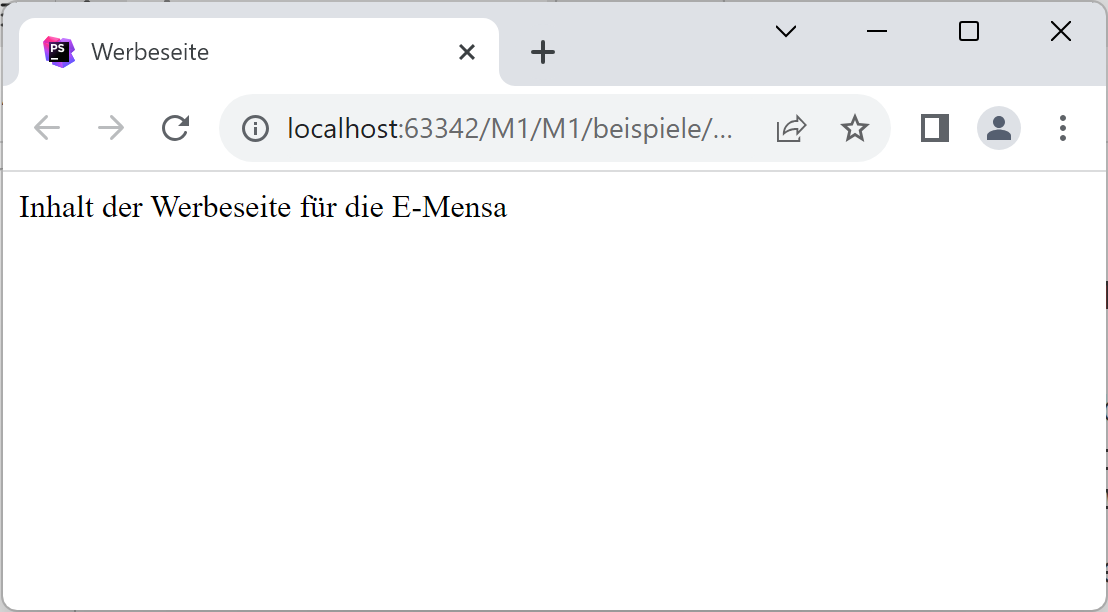Close the Werbeseite tab
1108x612 pixels.
click(466, 52)
